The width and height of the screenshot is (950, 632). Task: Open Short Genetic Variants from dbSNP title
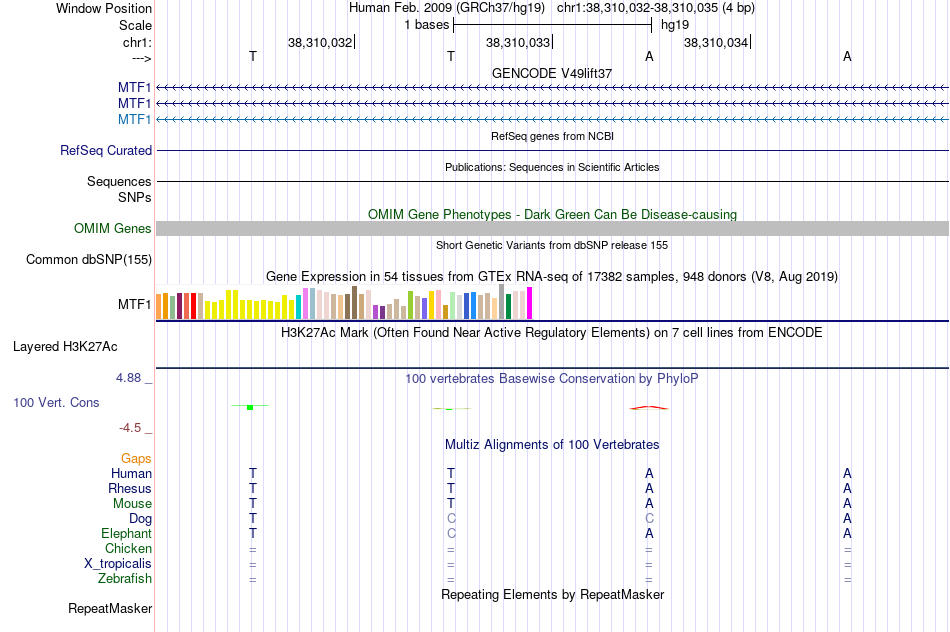click(552, 245)
